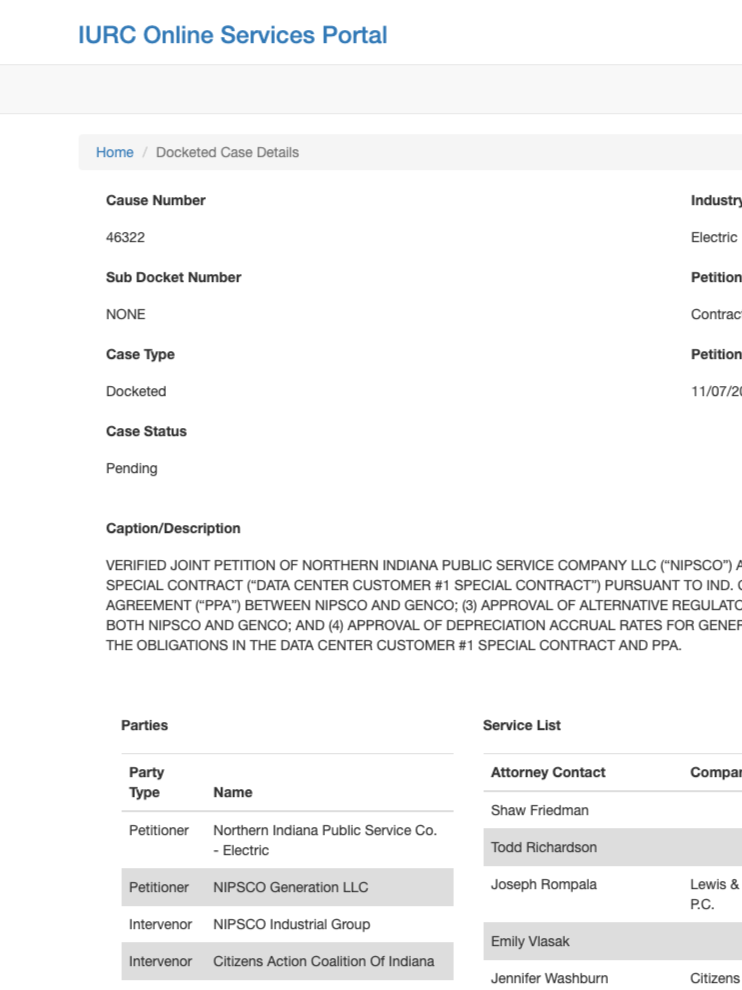Click the Case Status label
The height and width of the screenshot is (990, 742).
(x=147, y=431)
